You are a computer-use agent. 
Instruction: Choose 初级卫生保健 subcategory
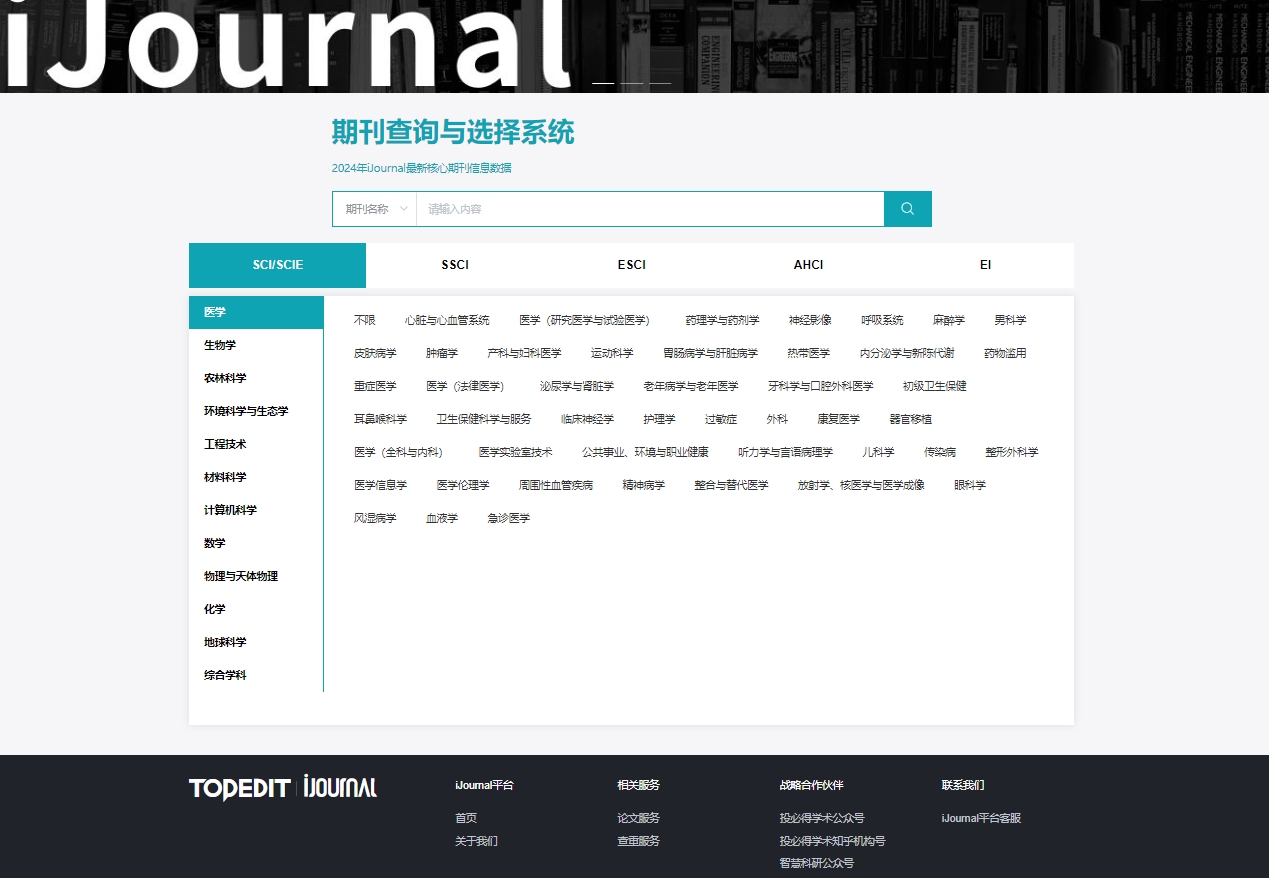click(x=934, y=386)
